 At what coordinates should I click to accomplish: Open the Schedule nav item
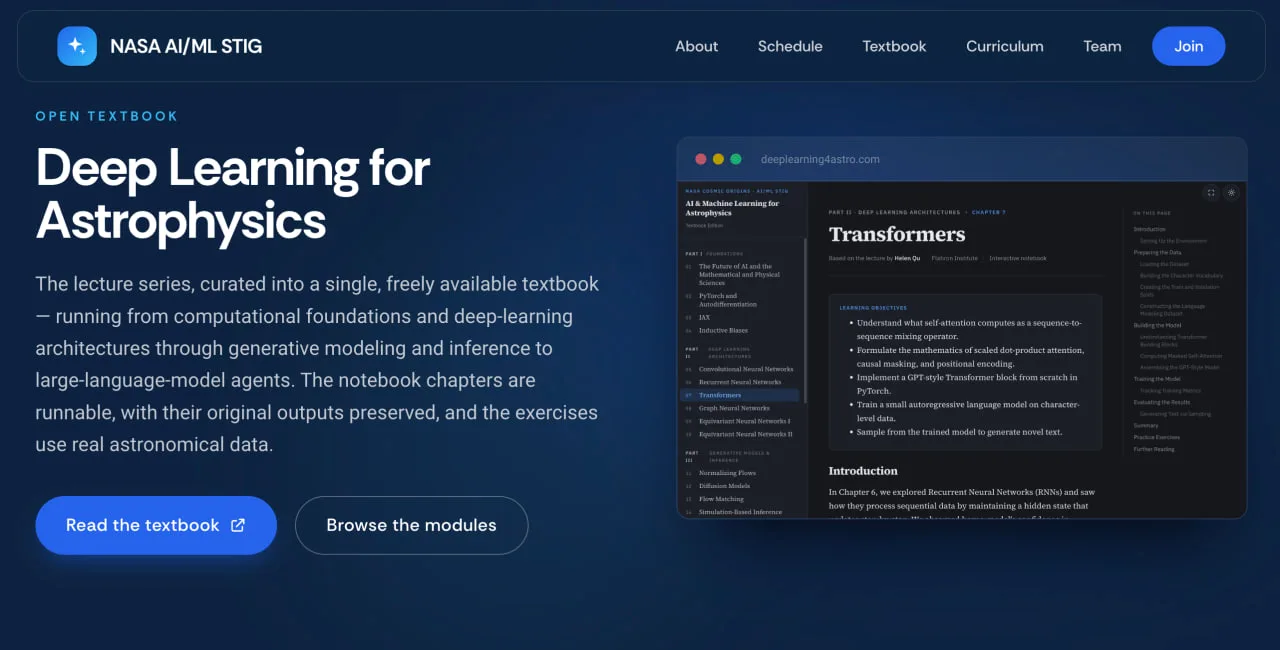790,46
